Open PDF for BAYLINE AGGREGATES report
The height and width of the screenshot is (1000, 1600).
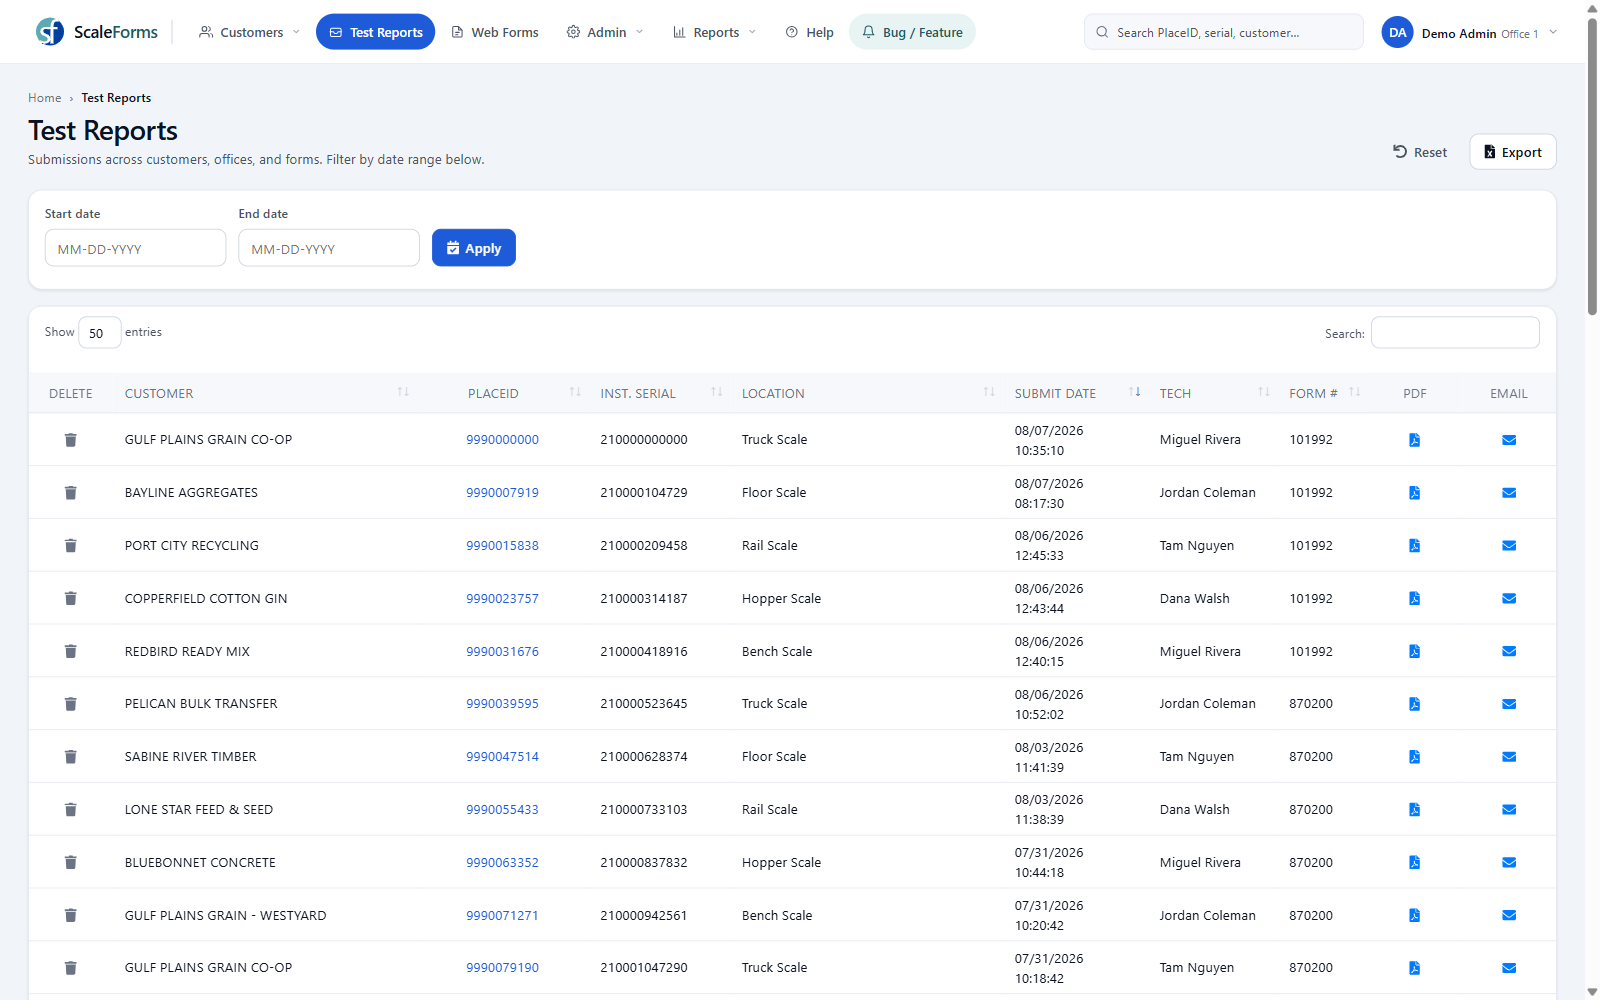coord(1414,493)
